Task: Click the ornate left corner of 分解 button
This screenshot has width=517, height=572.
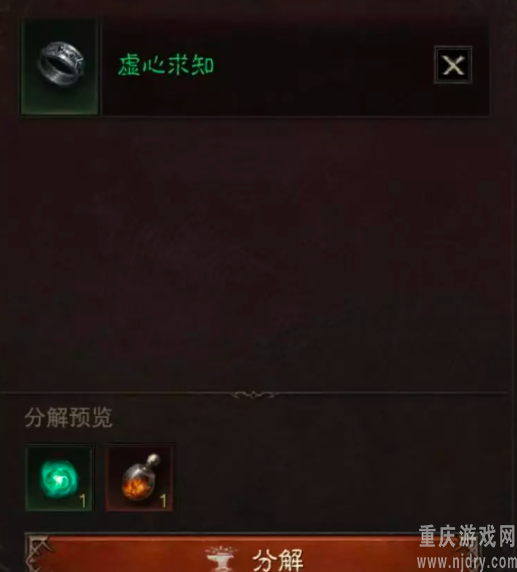Action: tap(39, 553)
